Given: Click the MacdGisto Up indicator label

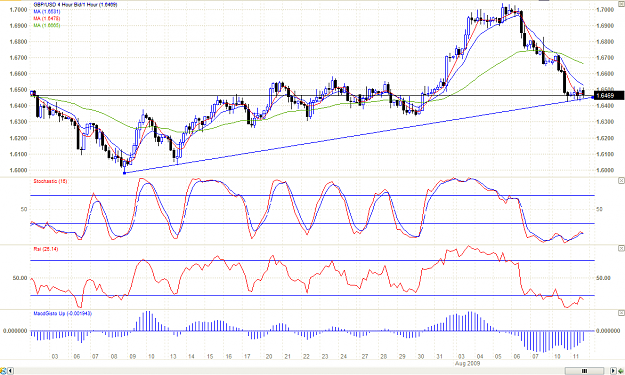Looking at the screenshot, I should pyautogui.click(x=63, y=313).
